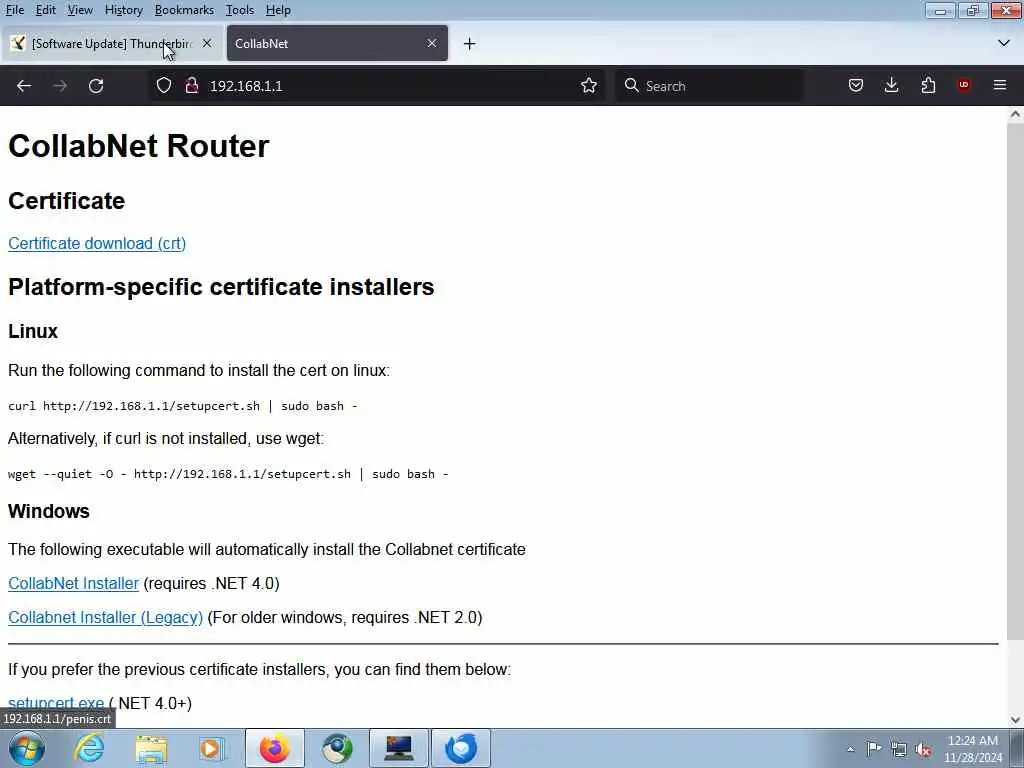Click the uBlock Origin extension icon
This screenshot has height=768, width=1024.
click(964, 85)
